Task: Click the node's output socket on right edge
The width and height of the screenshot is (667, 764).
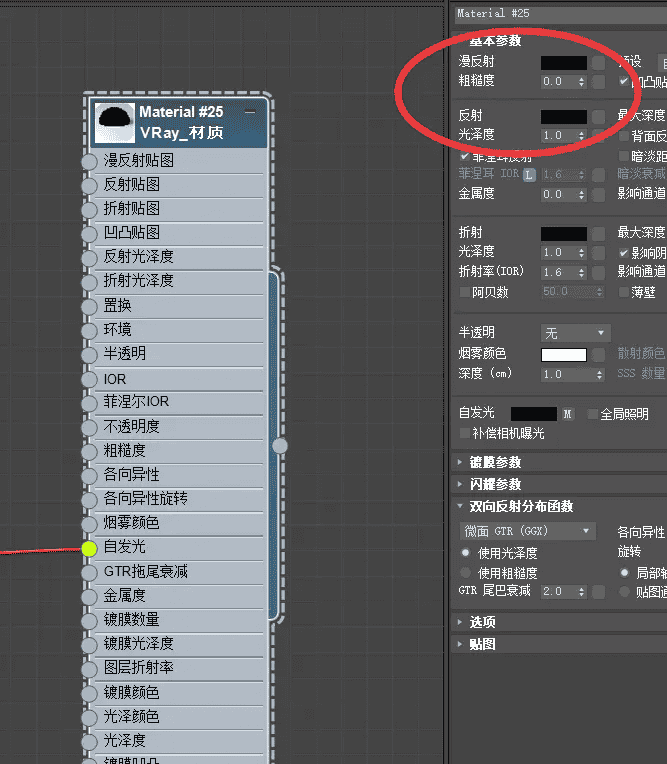Action: pos(280,446)
